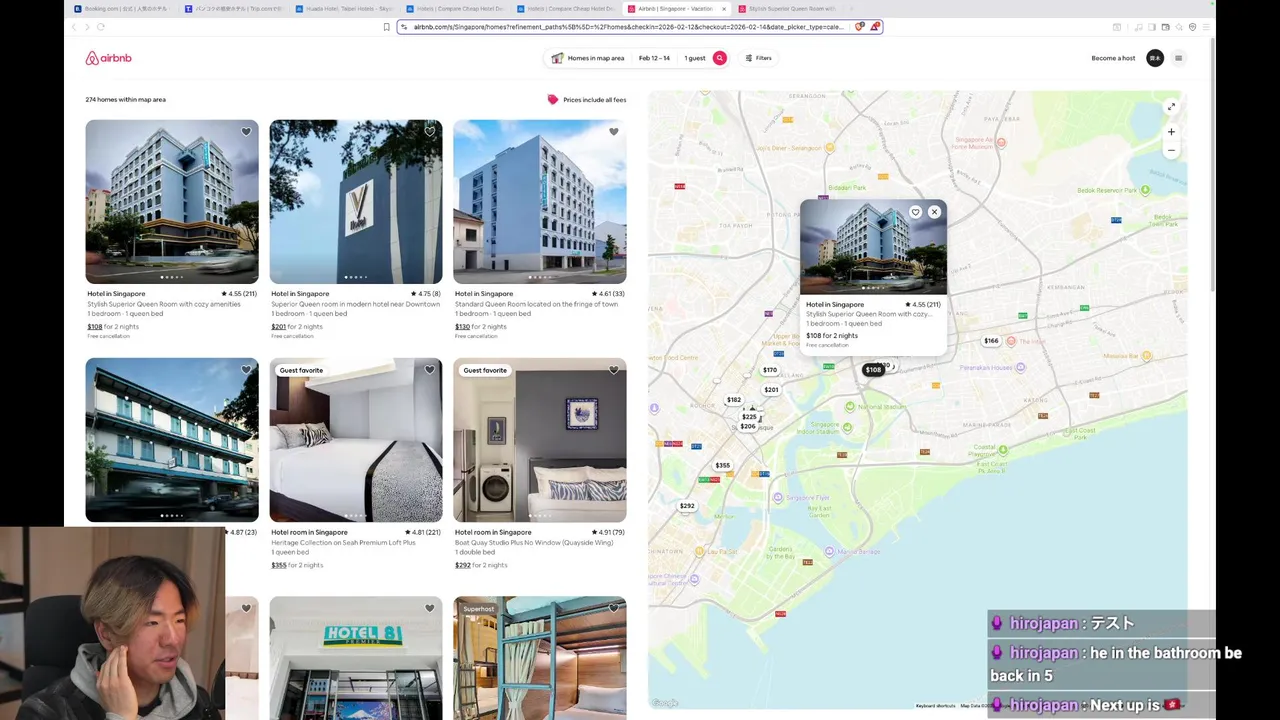Toggle wishlist heart on Superior Queen room card
1280x720 pixels.
tap(430, 131)
